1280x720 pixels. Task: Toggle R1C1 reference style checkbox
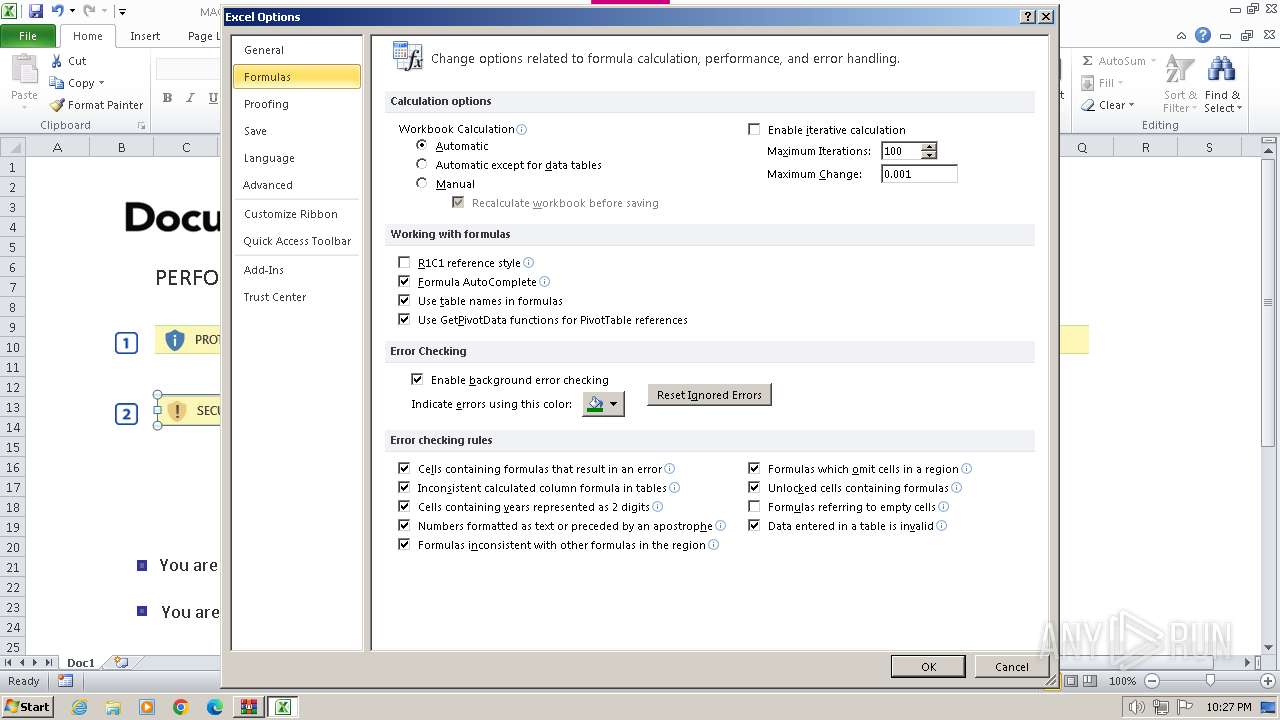click(x=404, y=263)
